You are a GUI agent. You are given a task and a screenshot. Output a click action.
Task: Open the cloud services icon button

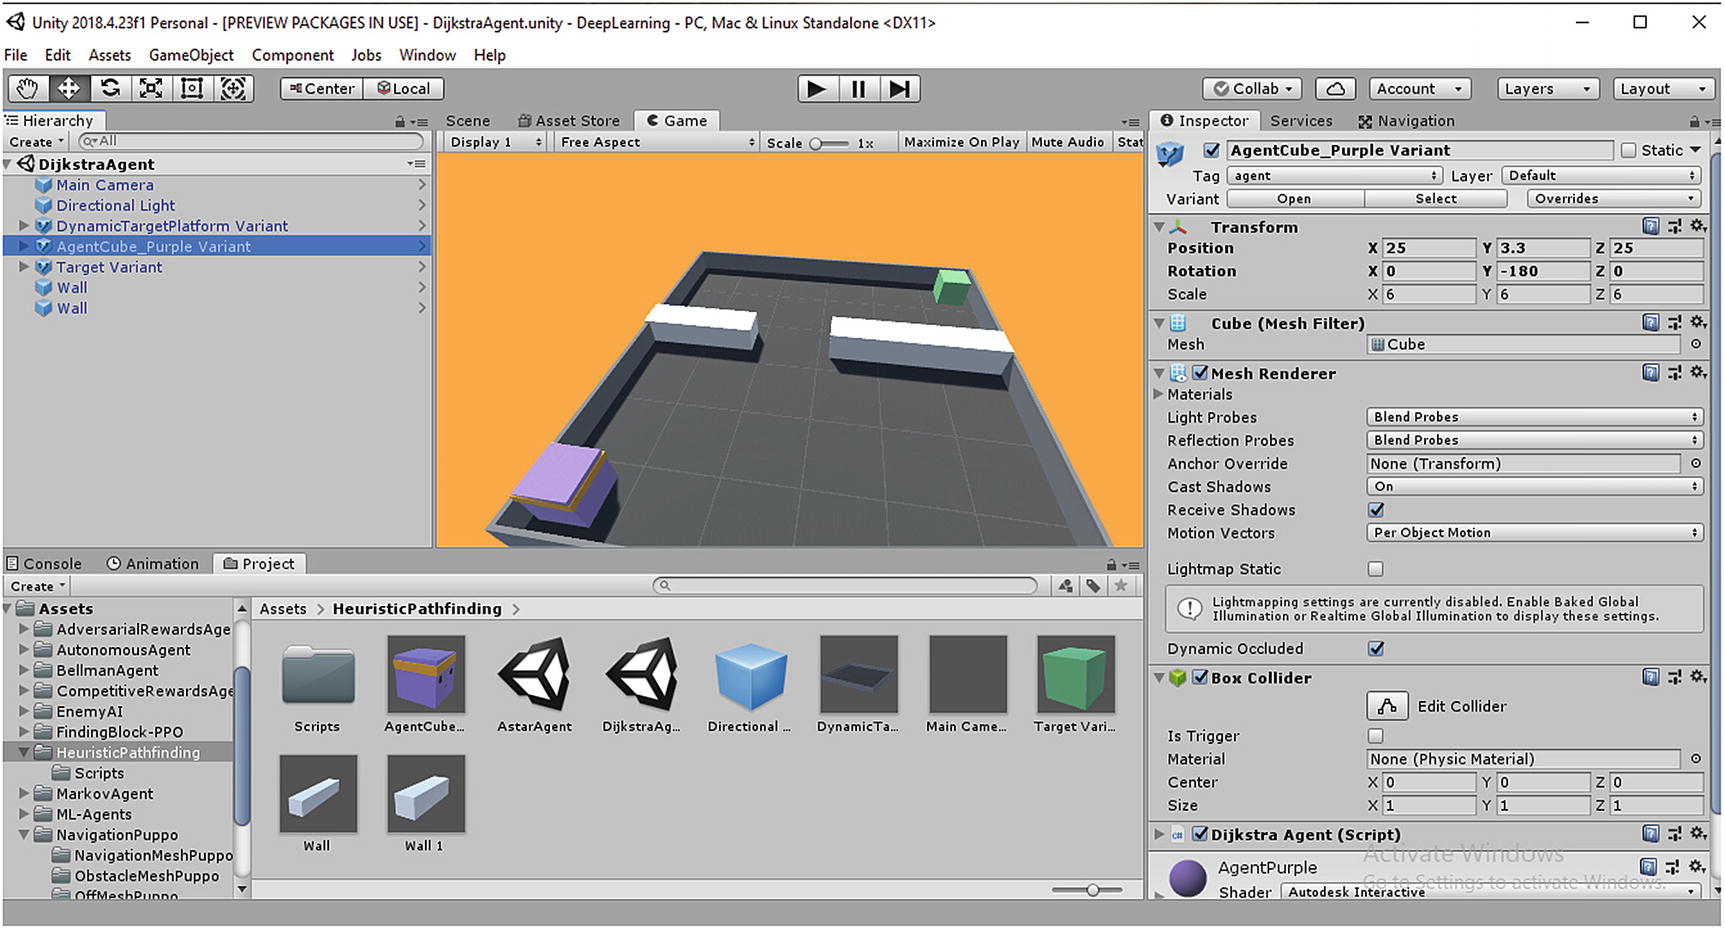[x=1335, y=89]
